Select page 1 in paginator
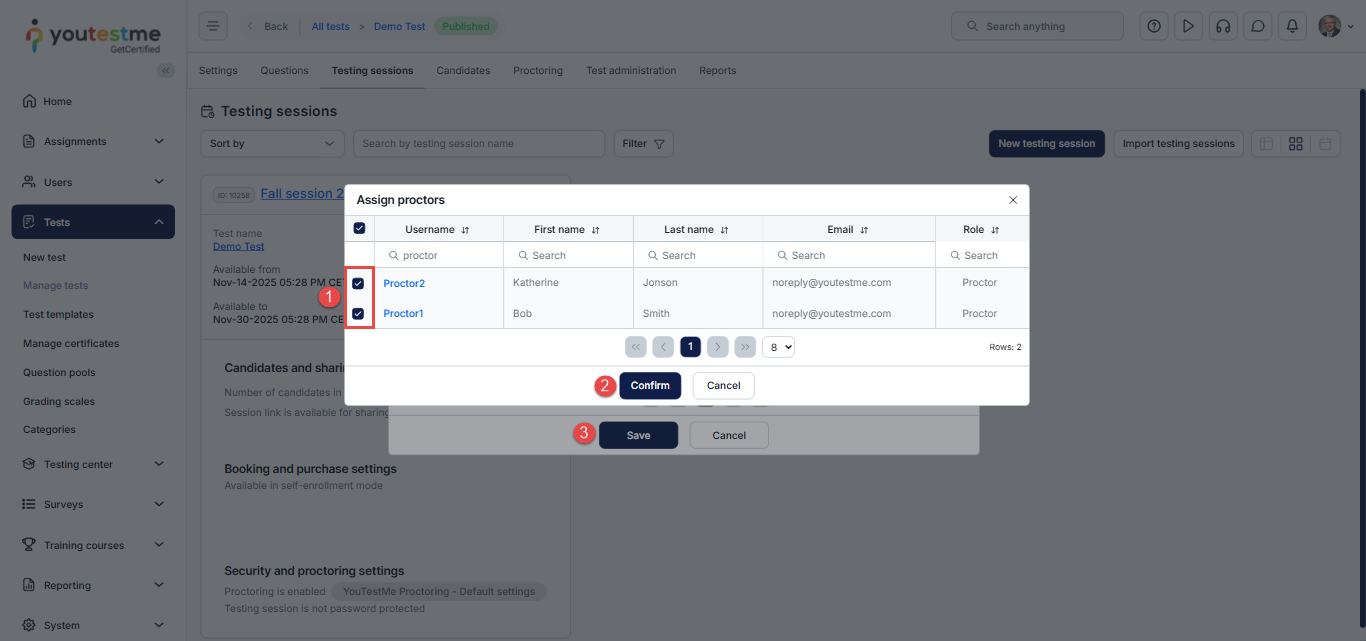Image resolution: width=1366 pixels, height=641 pixels. coord(690,347)
